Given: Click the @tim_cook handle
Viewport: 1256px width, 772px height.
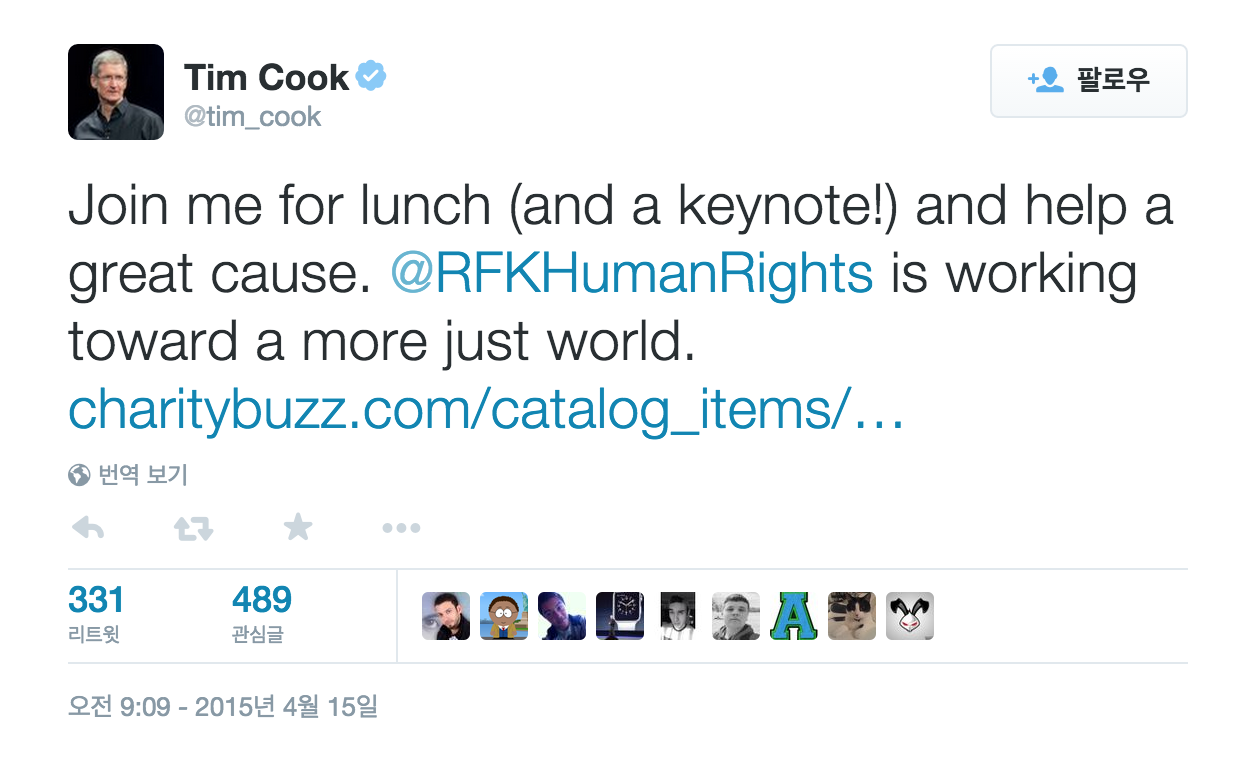Looking at the screenshot, I should [x=252, y=117].
